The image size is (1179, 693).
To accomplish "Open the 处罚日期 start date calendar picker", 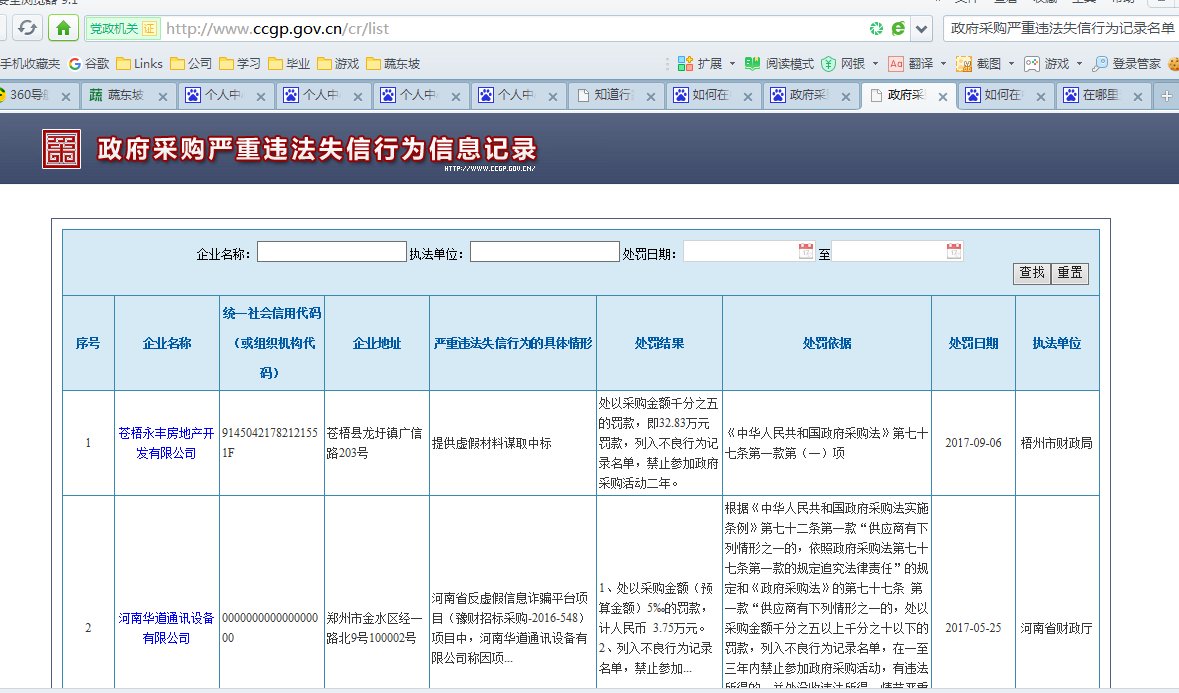I will 806,251.
